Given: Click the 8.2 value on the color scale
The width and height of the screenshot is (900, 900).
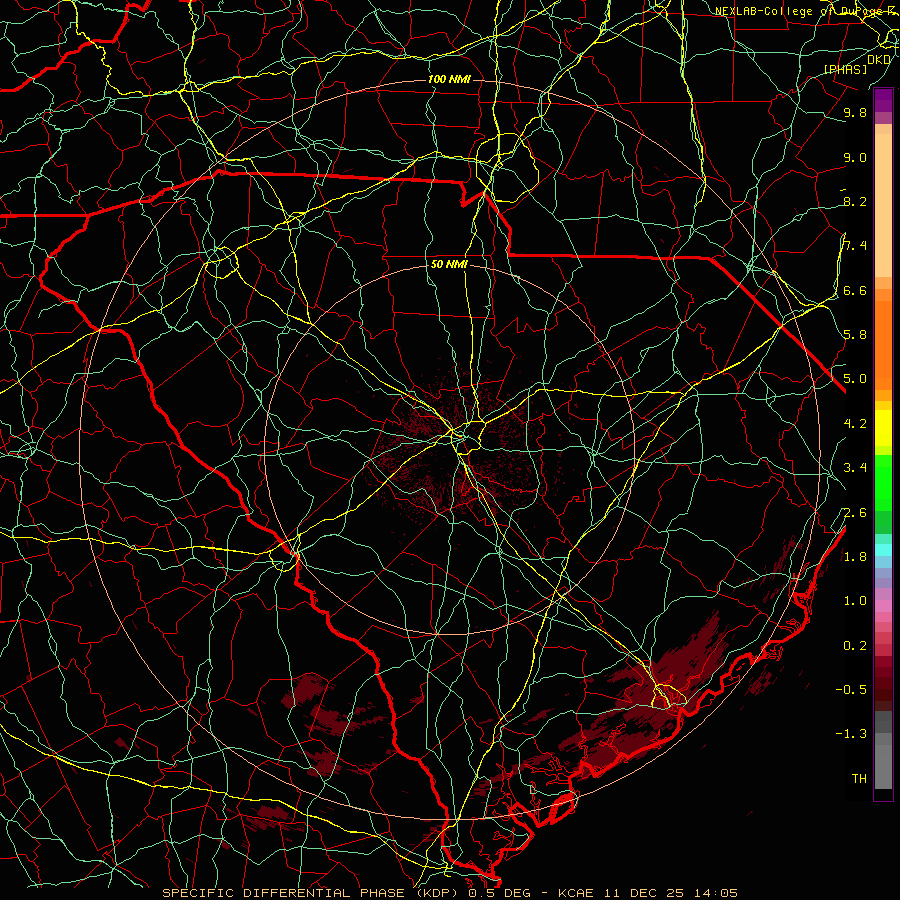Looking at the screenshot, I should 855,202.
